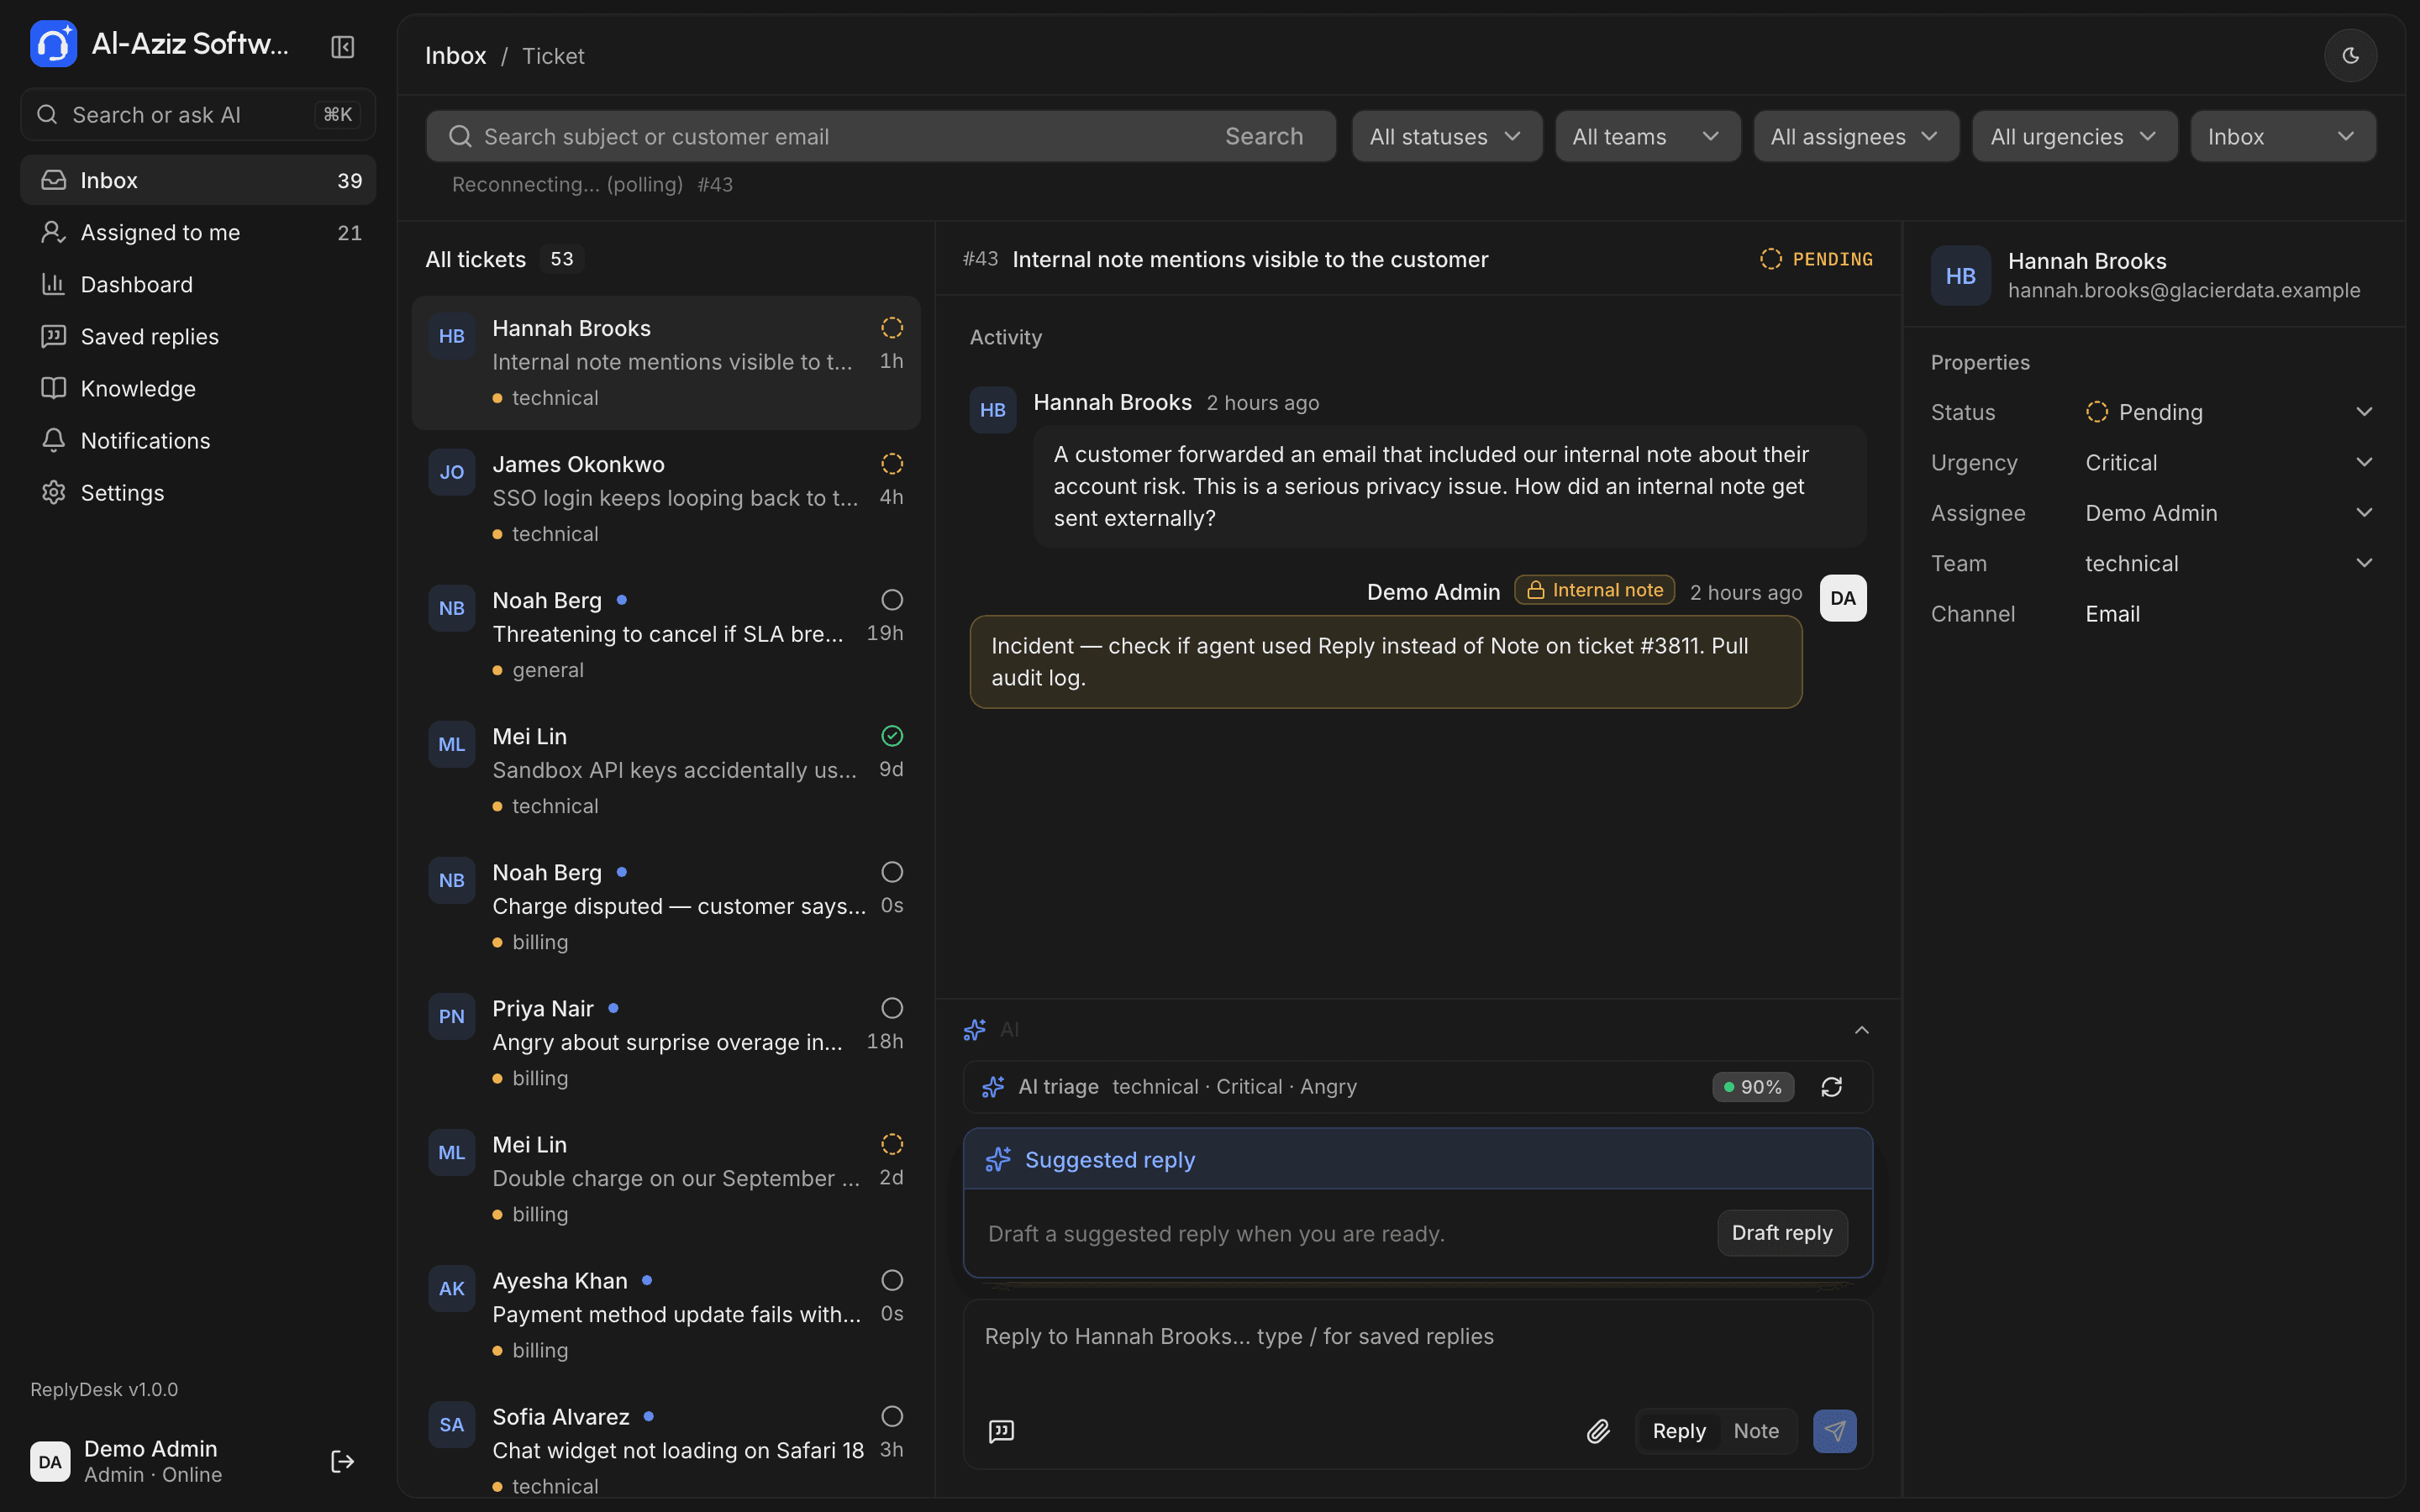2420x1512 pixels.
Task: Change the Team technical dropdown
Action: (x=2229, y=563)
